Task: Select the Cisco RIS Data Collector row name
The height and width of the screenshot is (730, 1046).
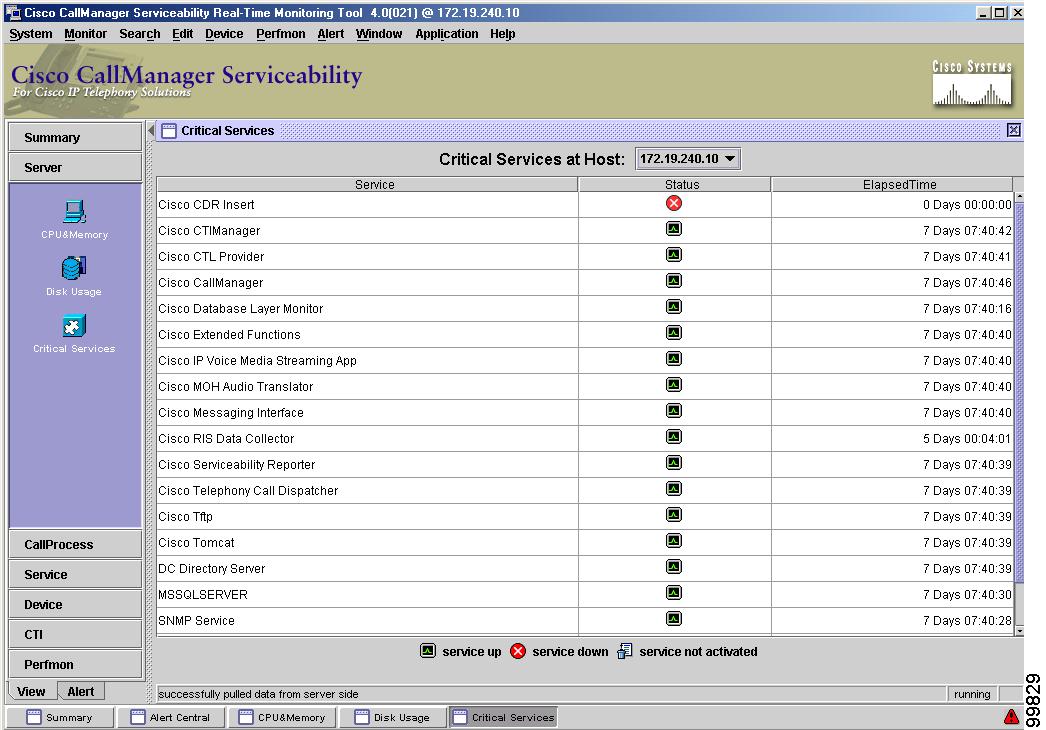Action: tap(226, 438)
